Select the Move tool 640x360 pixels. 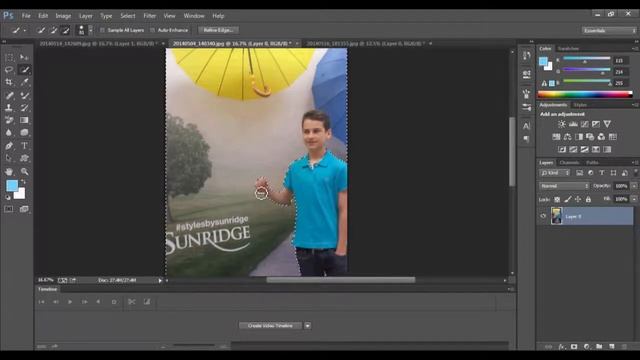[24, 57]
